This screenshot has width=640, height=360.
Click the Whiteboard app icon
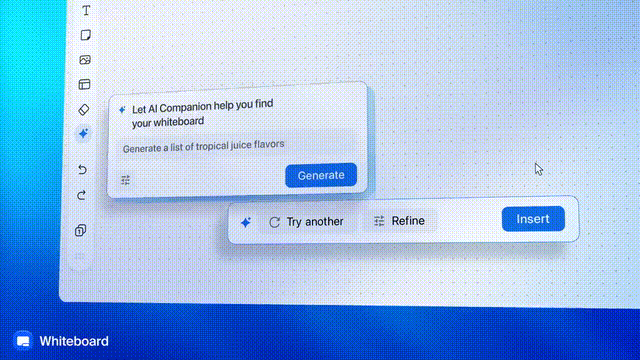coord(23,341)
